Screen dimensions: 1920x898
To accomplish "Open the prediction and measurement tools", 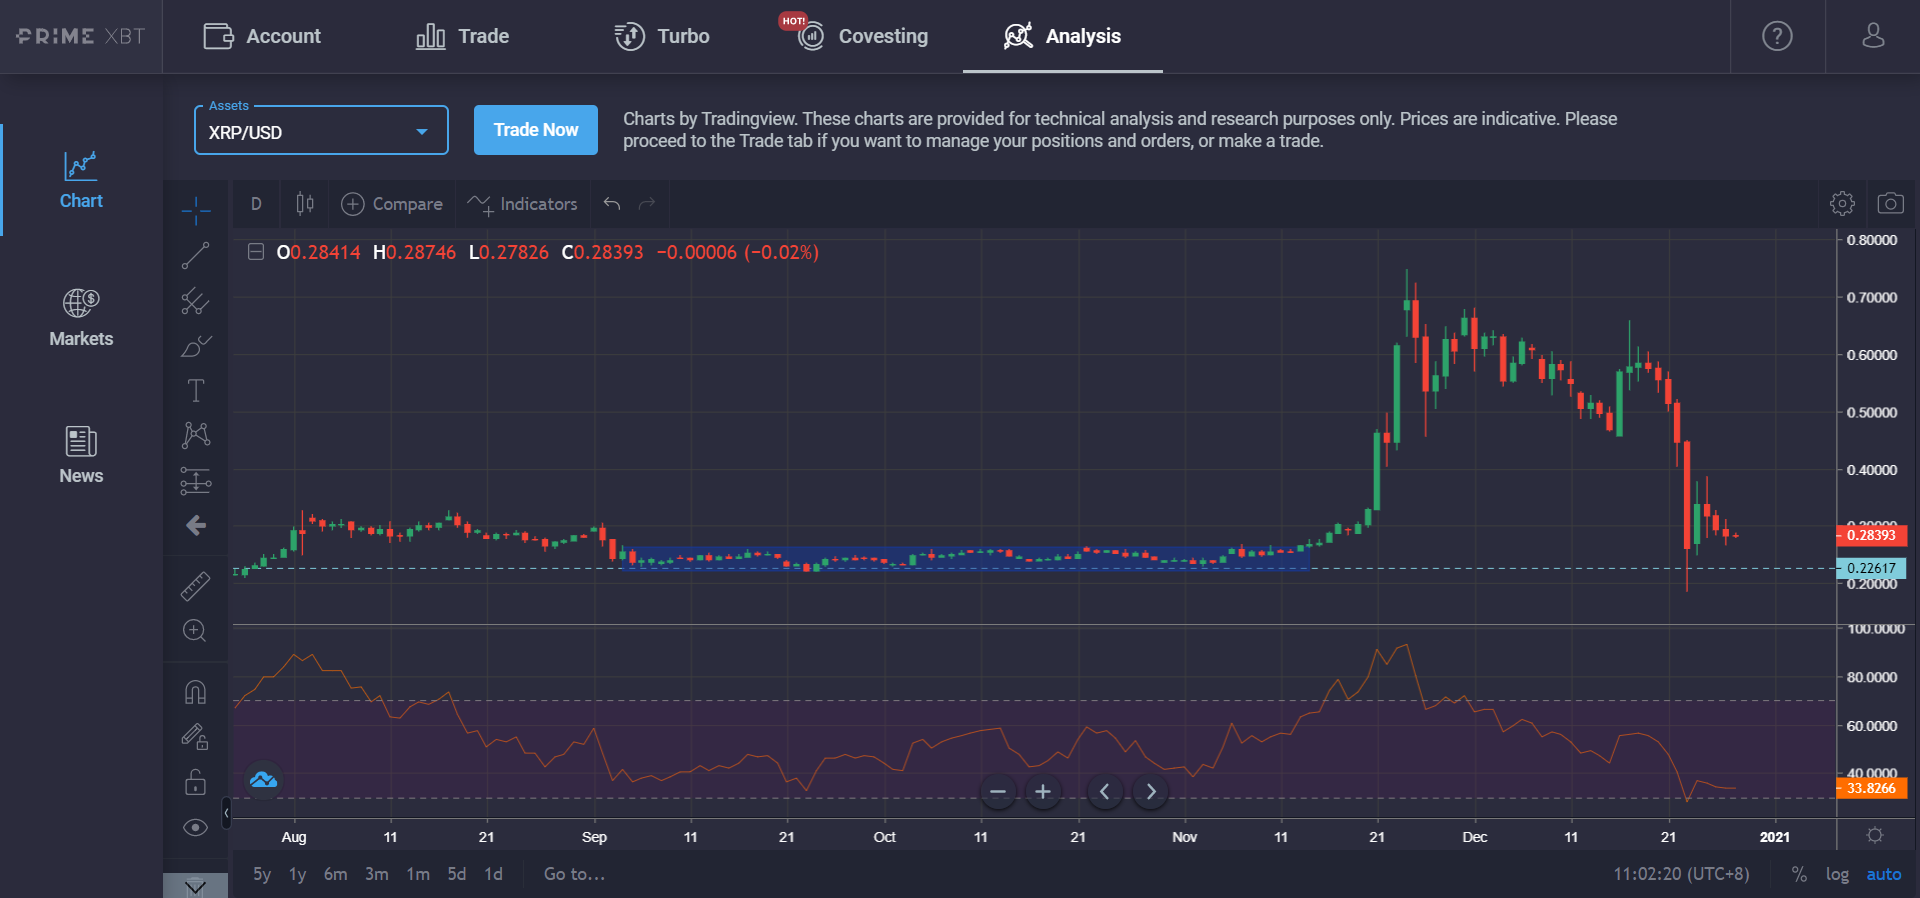I will point(196,481).
